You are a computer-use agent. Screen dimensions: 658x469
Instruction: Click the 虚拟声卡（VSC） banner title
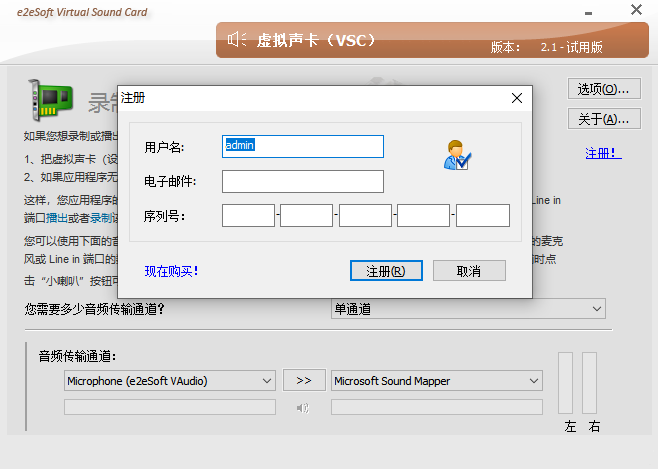point(316,40)
